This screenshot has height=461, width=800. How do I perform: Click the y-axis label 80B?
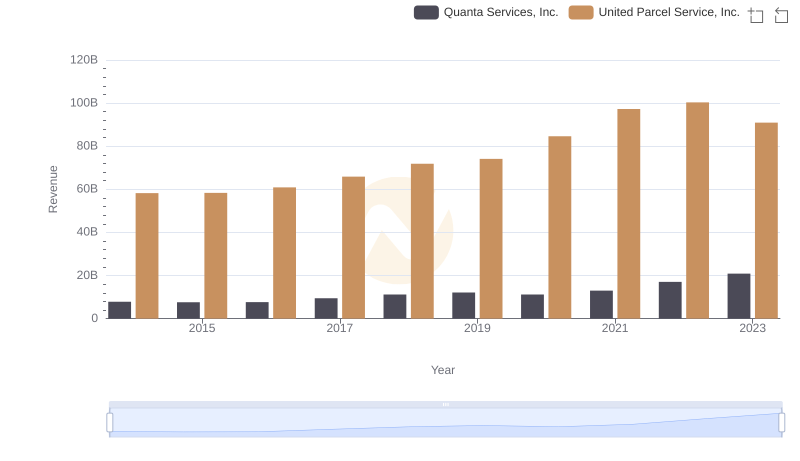(x=87, y=146)
